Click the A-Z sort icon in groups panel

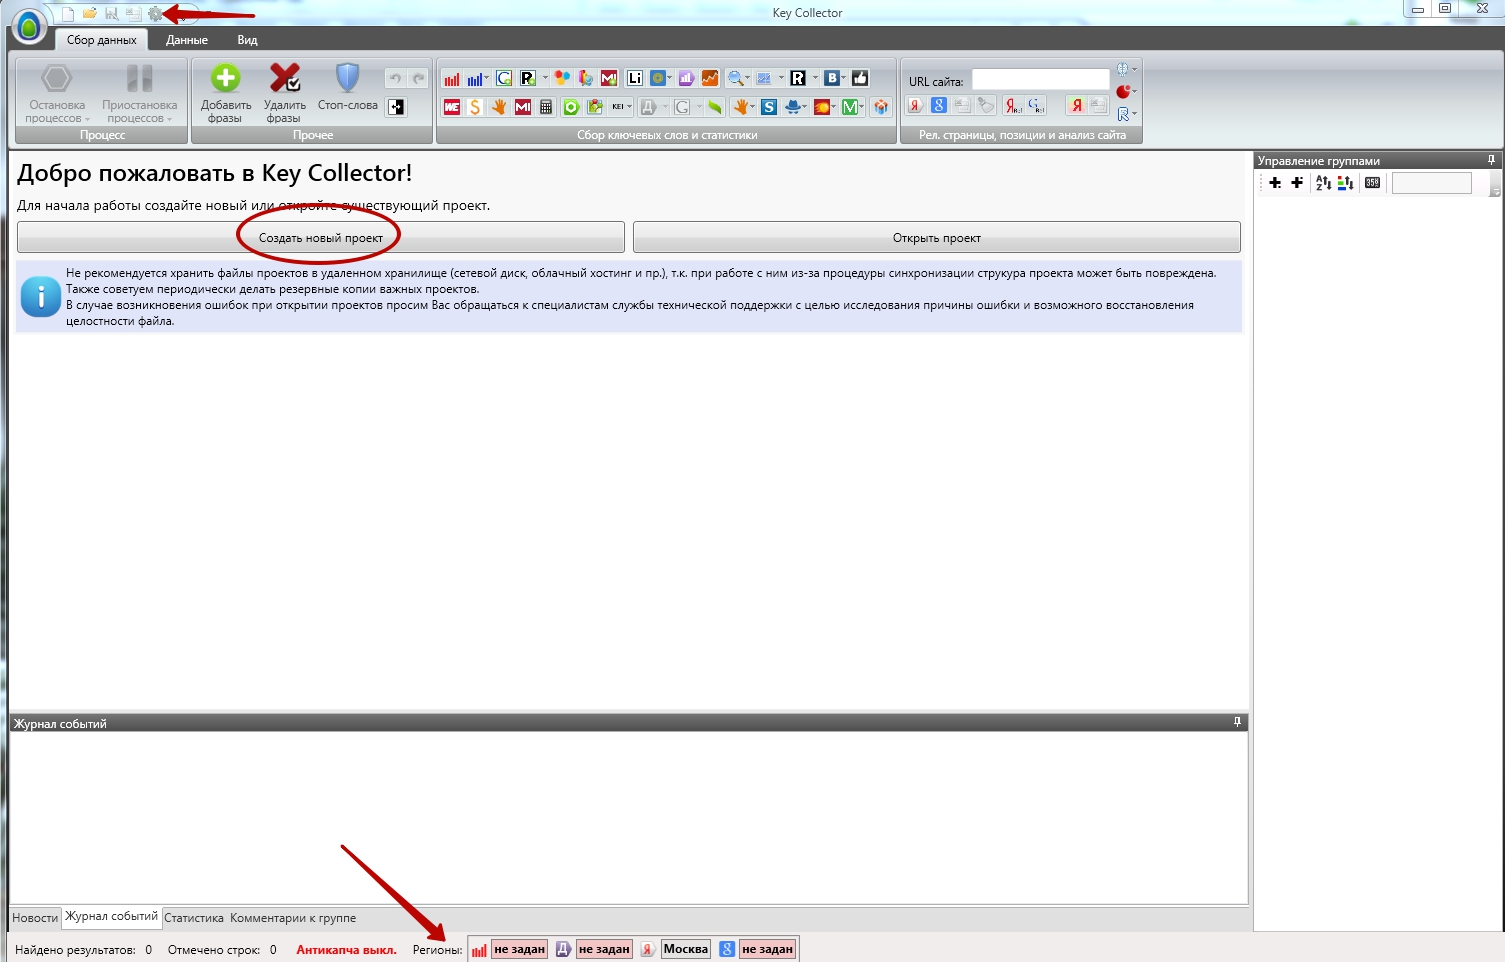[x=1323, y=183]
